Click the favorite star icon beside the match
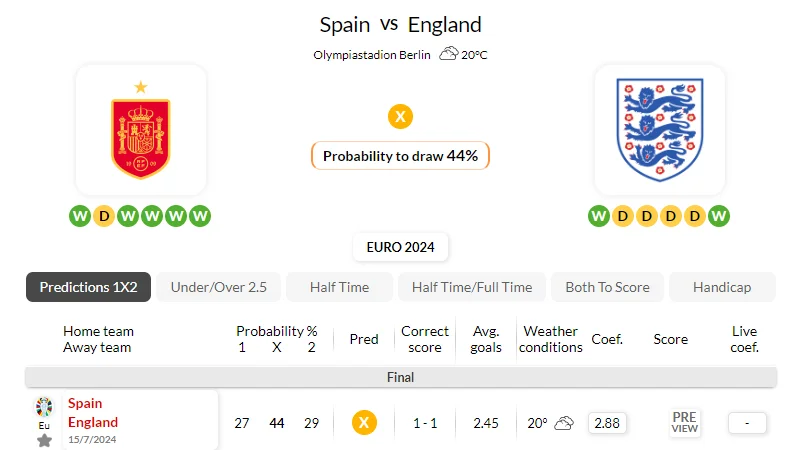The width and height of the screenshot is (800, 450). click(x=44, y=440)
